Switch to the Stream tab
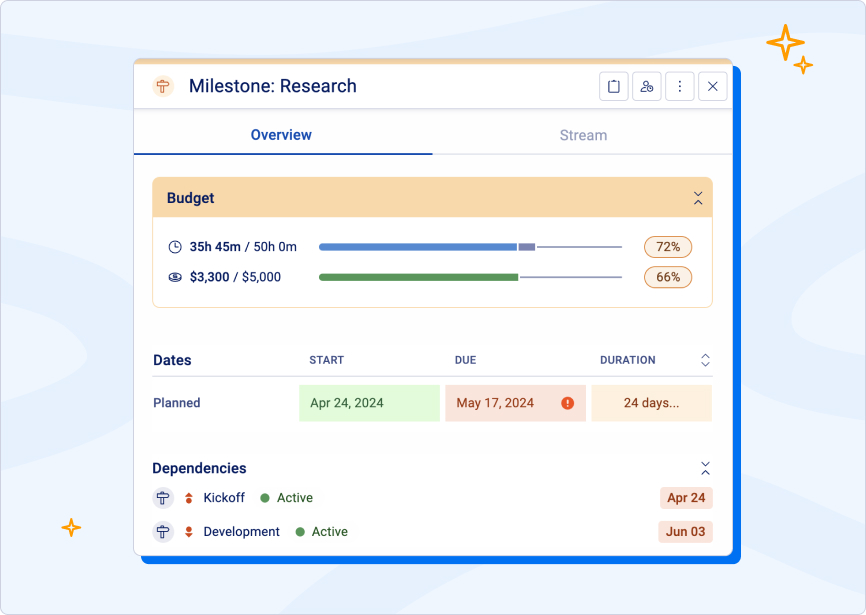This screenshot has height=615, width=866. click(x=583, y=135)
